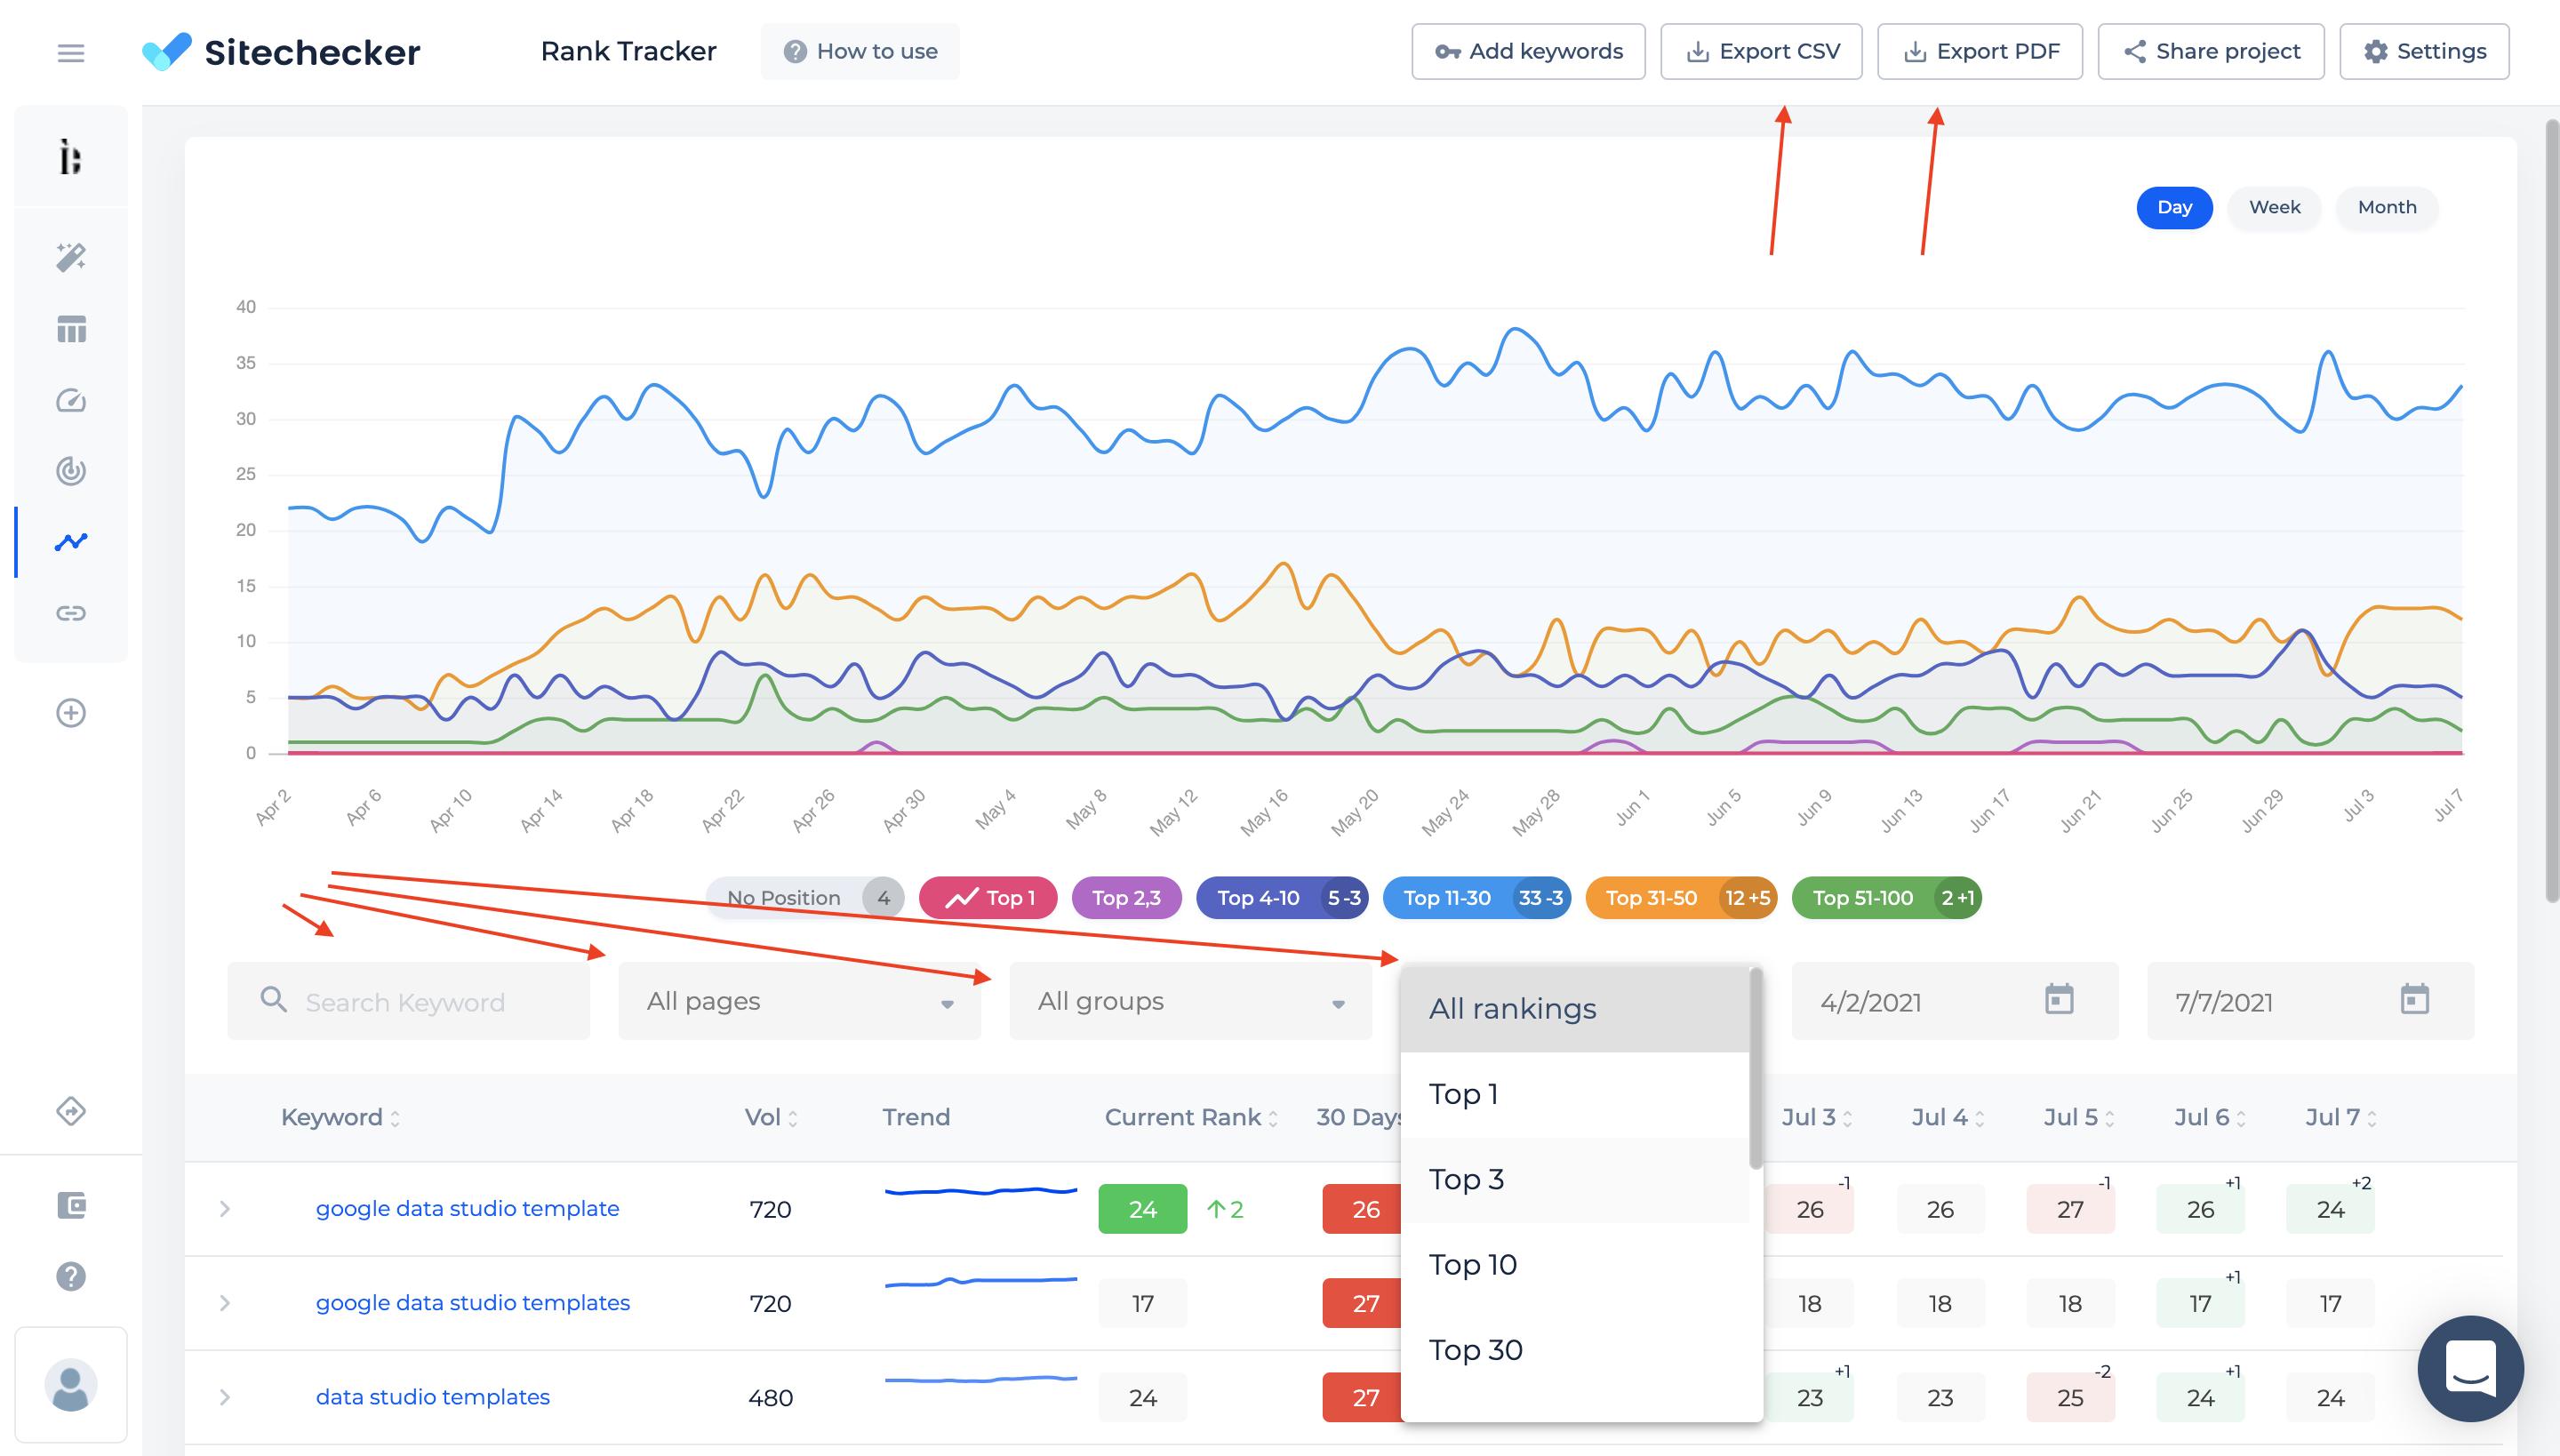Open the help question mark sidebar icon
2560x1456 pixels.
71,1277
